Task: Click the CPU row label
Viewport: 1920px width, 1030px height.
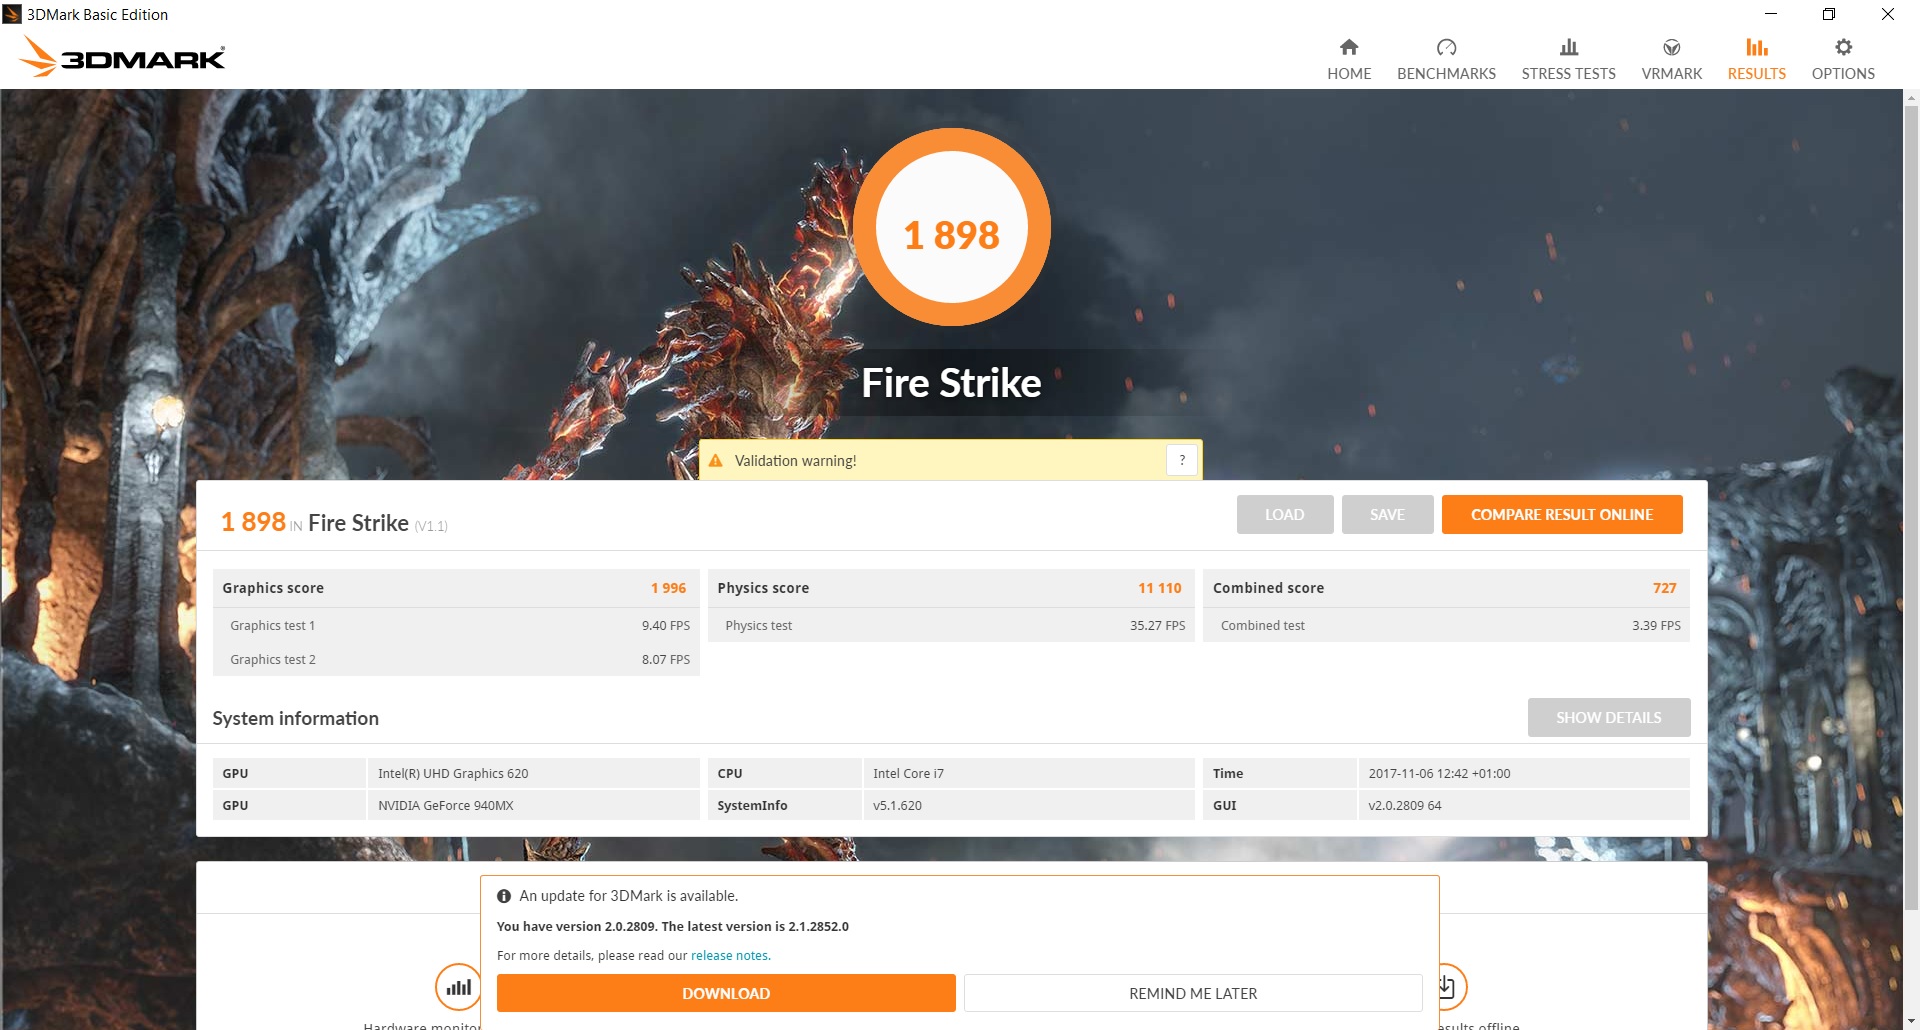Action: (729, 773)
